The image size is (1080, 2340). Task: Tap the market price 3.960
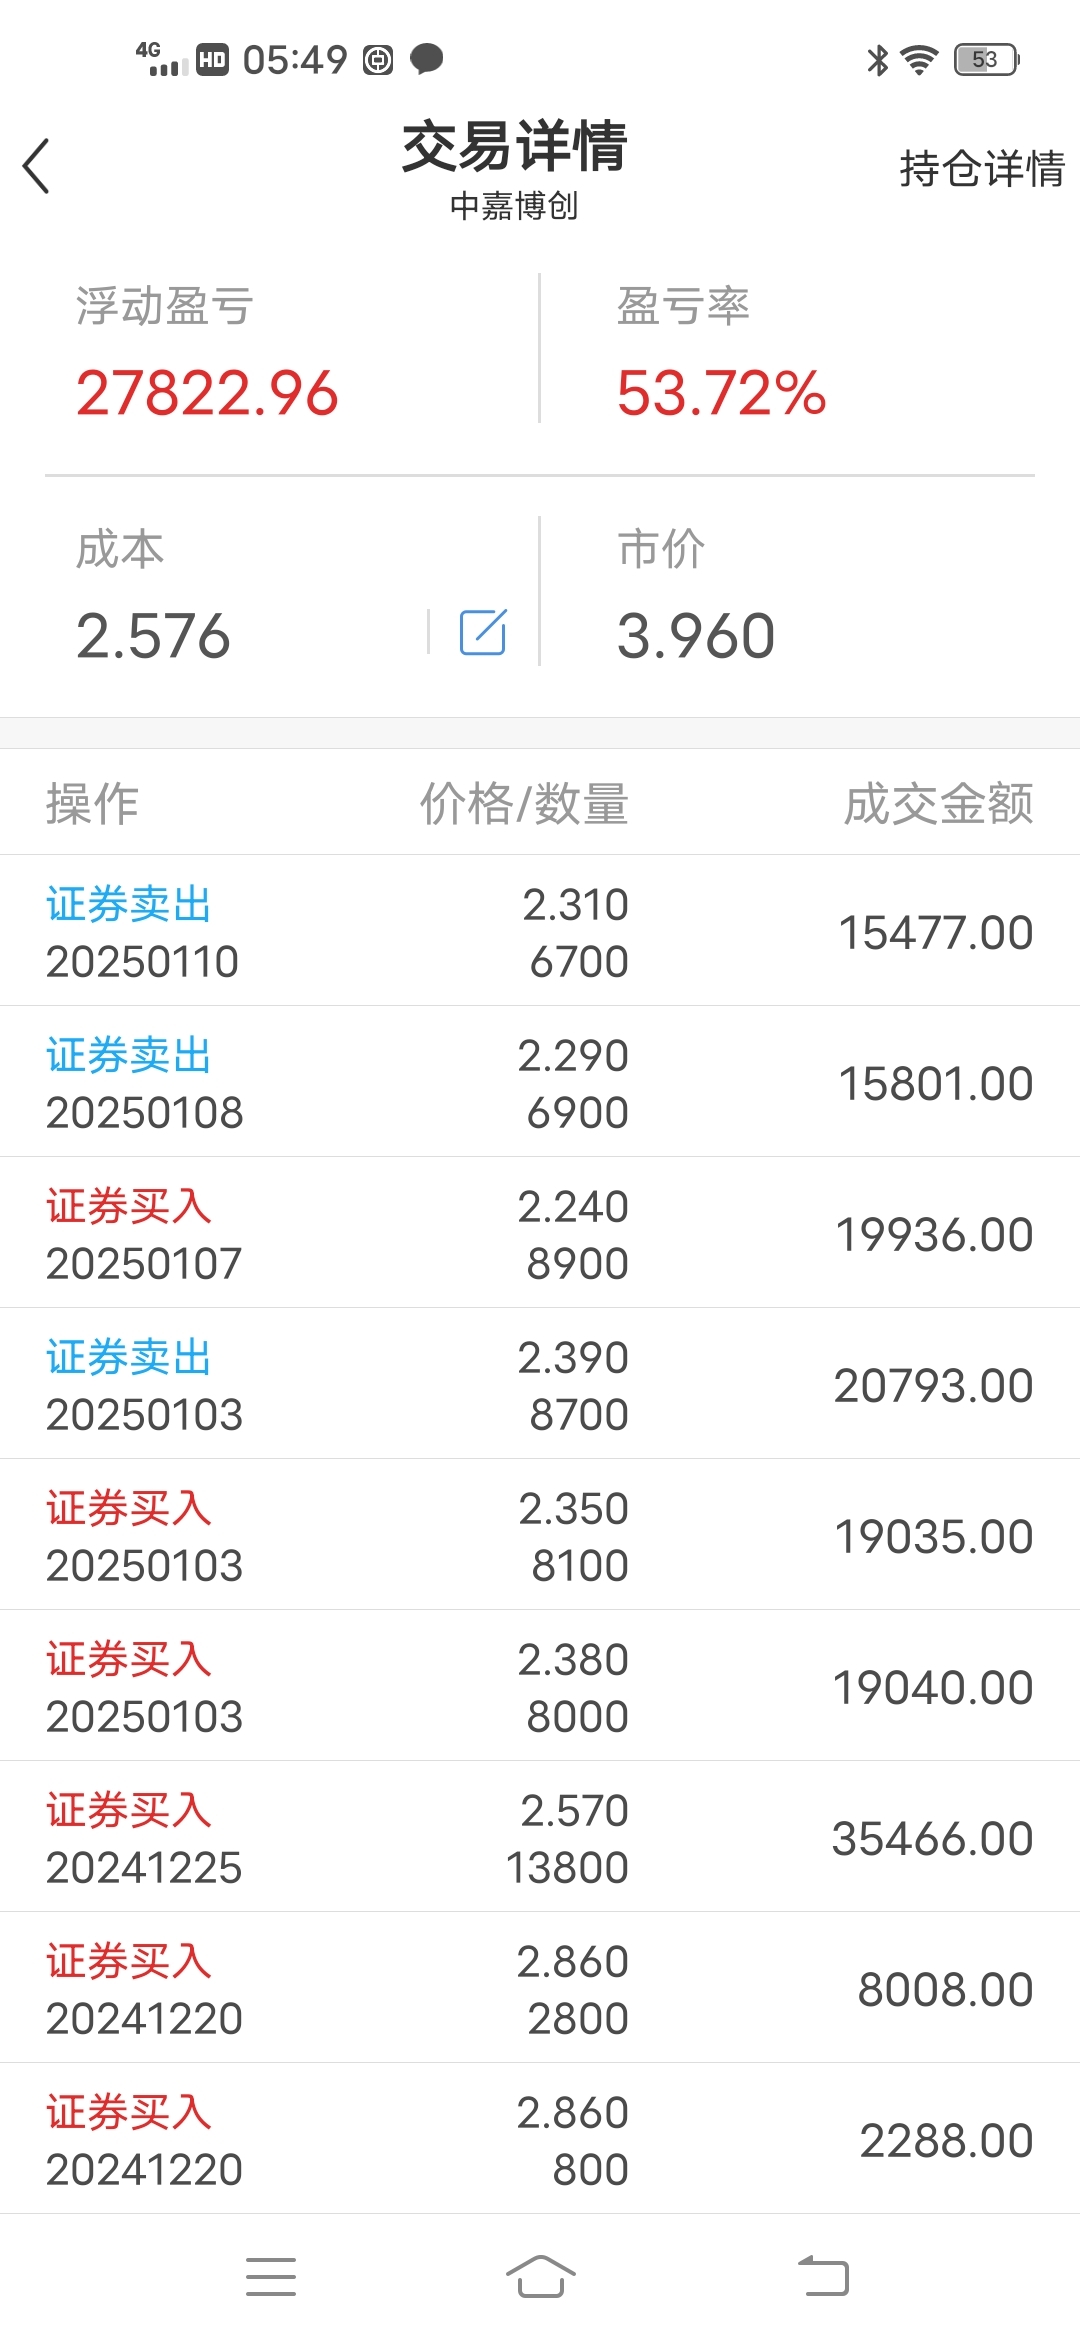[x=696, y=636]
